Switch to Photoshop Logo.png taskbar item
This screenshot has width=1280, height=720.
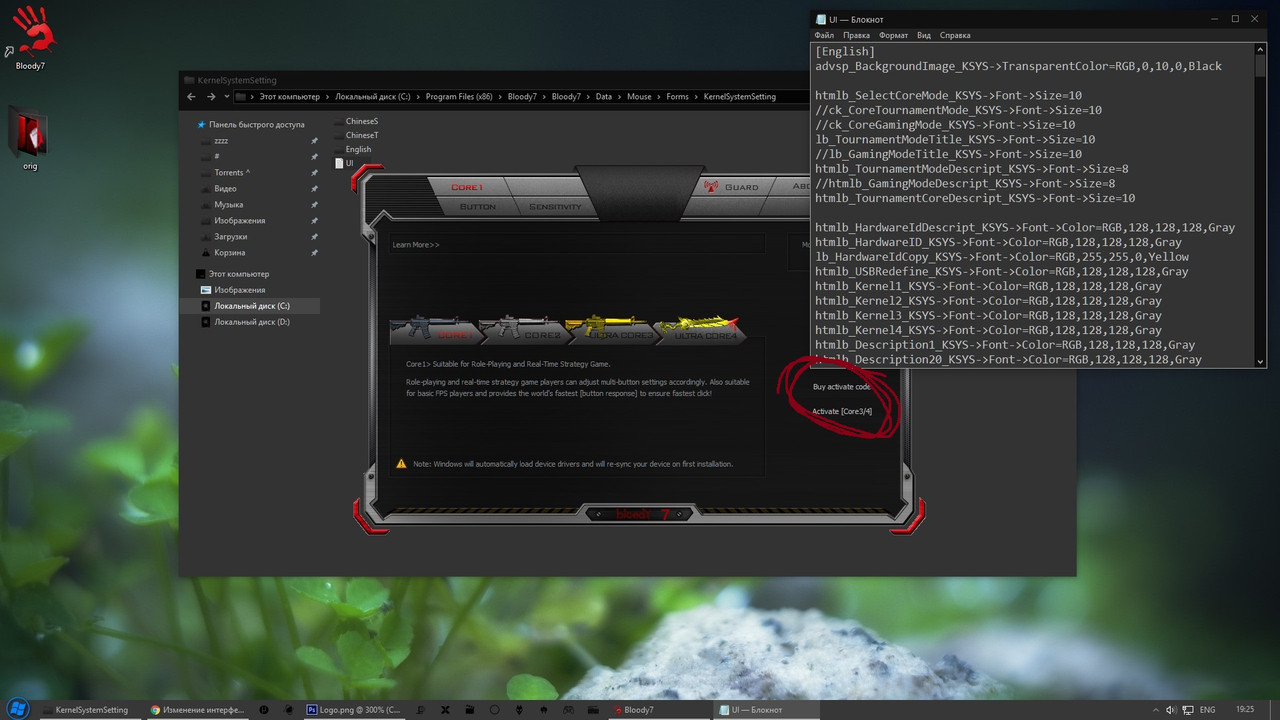point(354,709)
